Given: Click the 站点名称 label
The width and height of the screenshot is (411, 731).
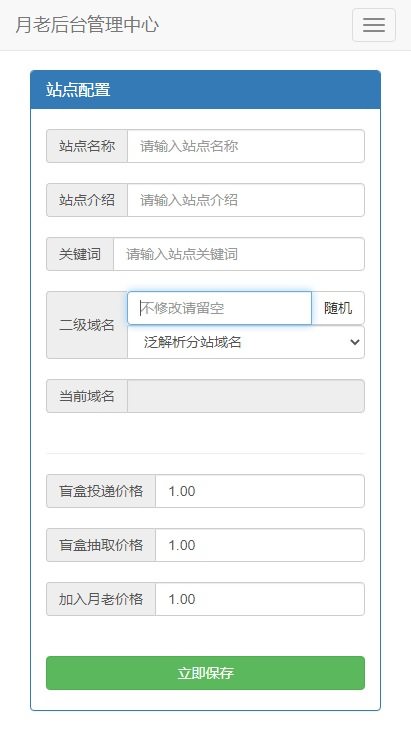Looking at the screenshot, I should [87, 146].
